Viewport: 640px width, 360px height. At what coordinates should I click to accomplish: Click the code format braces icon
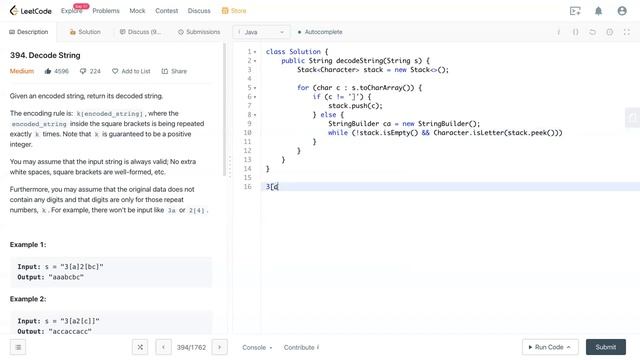tap(575, 32)
